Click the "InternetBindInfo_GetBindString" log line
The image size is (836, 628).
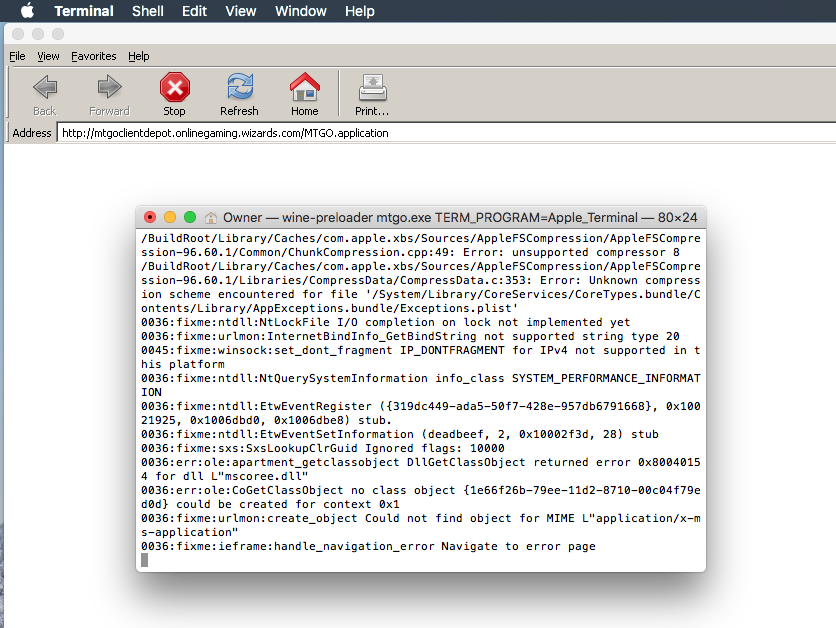coord(410,336)
